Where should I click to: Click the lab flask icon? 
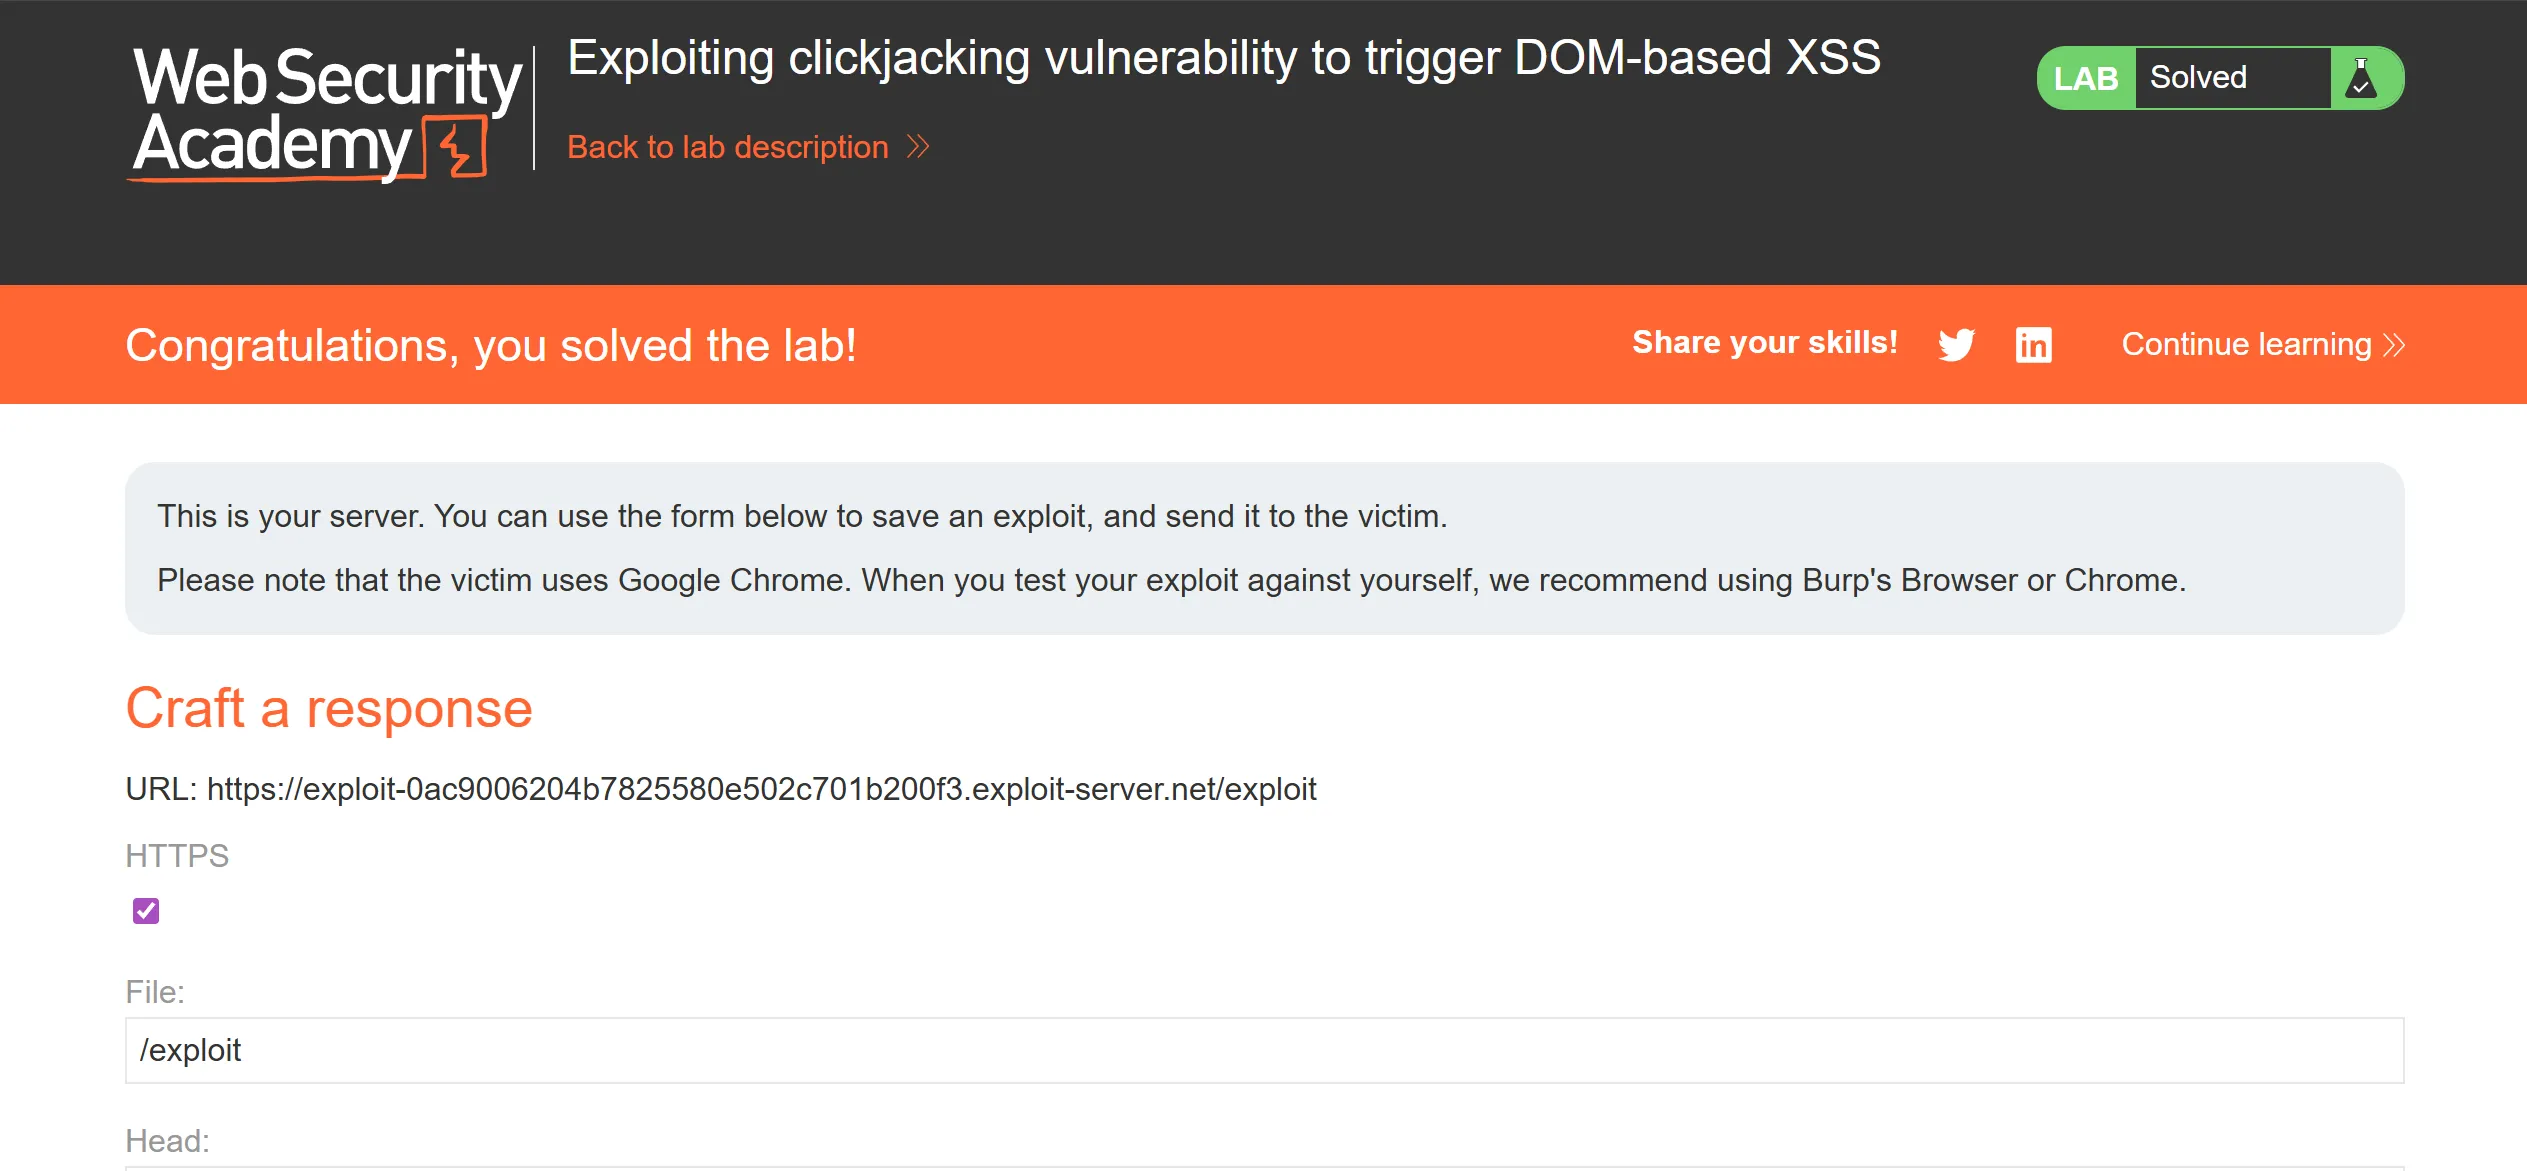(x=2361, y=78)
